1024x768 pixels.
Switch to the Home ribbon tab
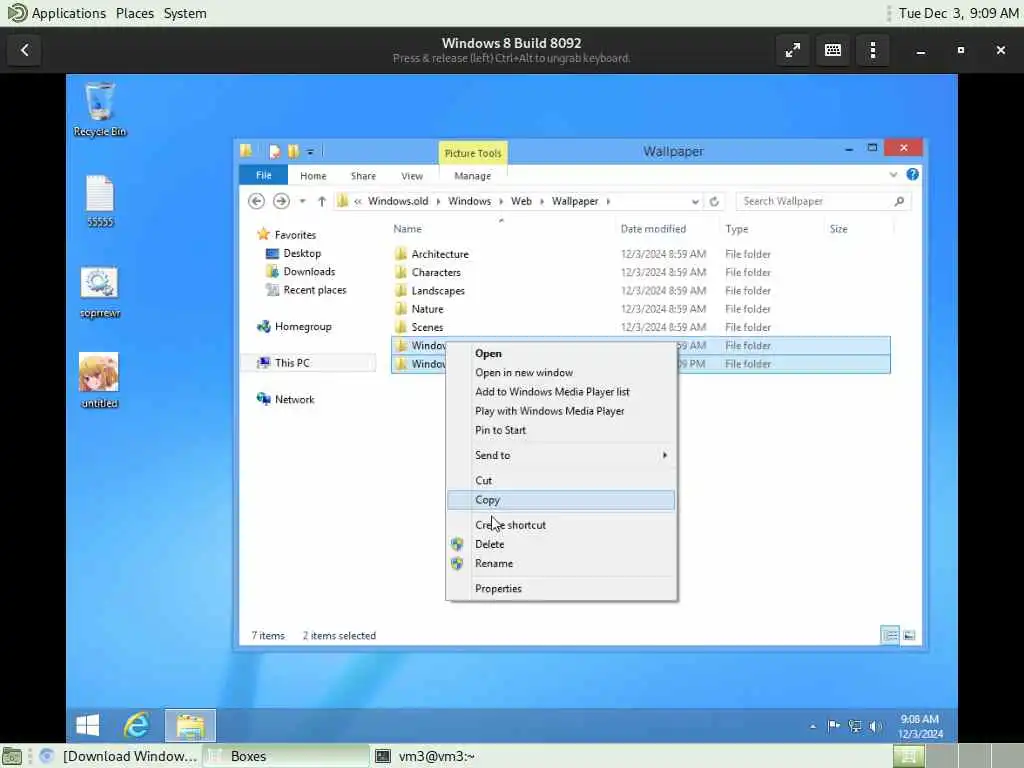click(x=313, y=176)
